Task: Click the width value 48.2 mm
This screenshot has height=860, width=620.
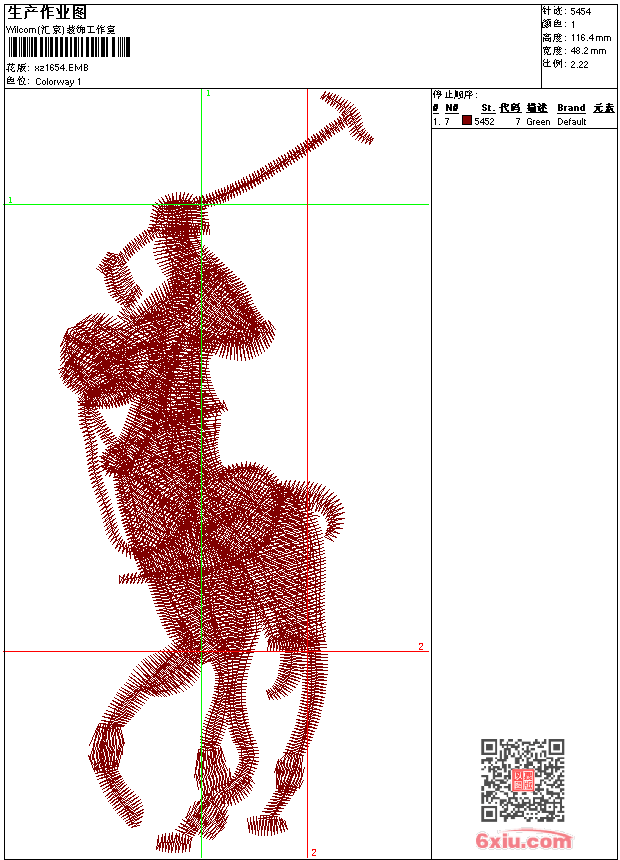Action: click(x=588, y=51)
